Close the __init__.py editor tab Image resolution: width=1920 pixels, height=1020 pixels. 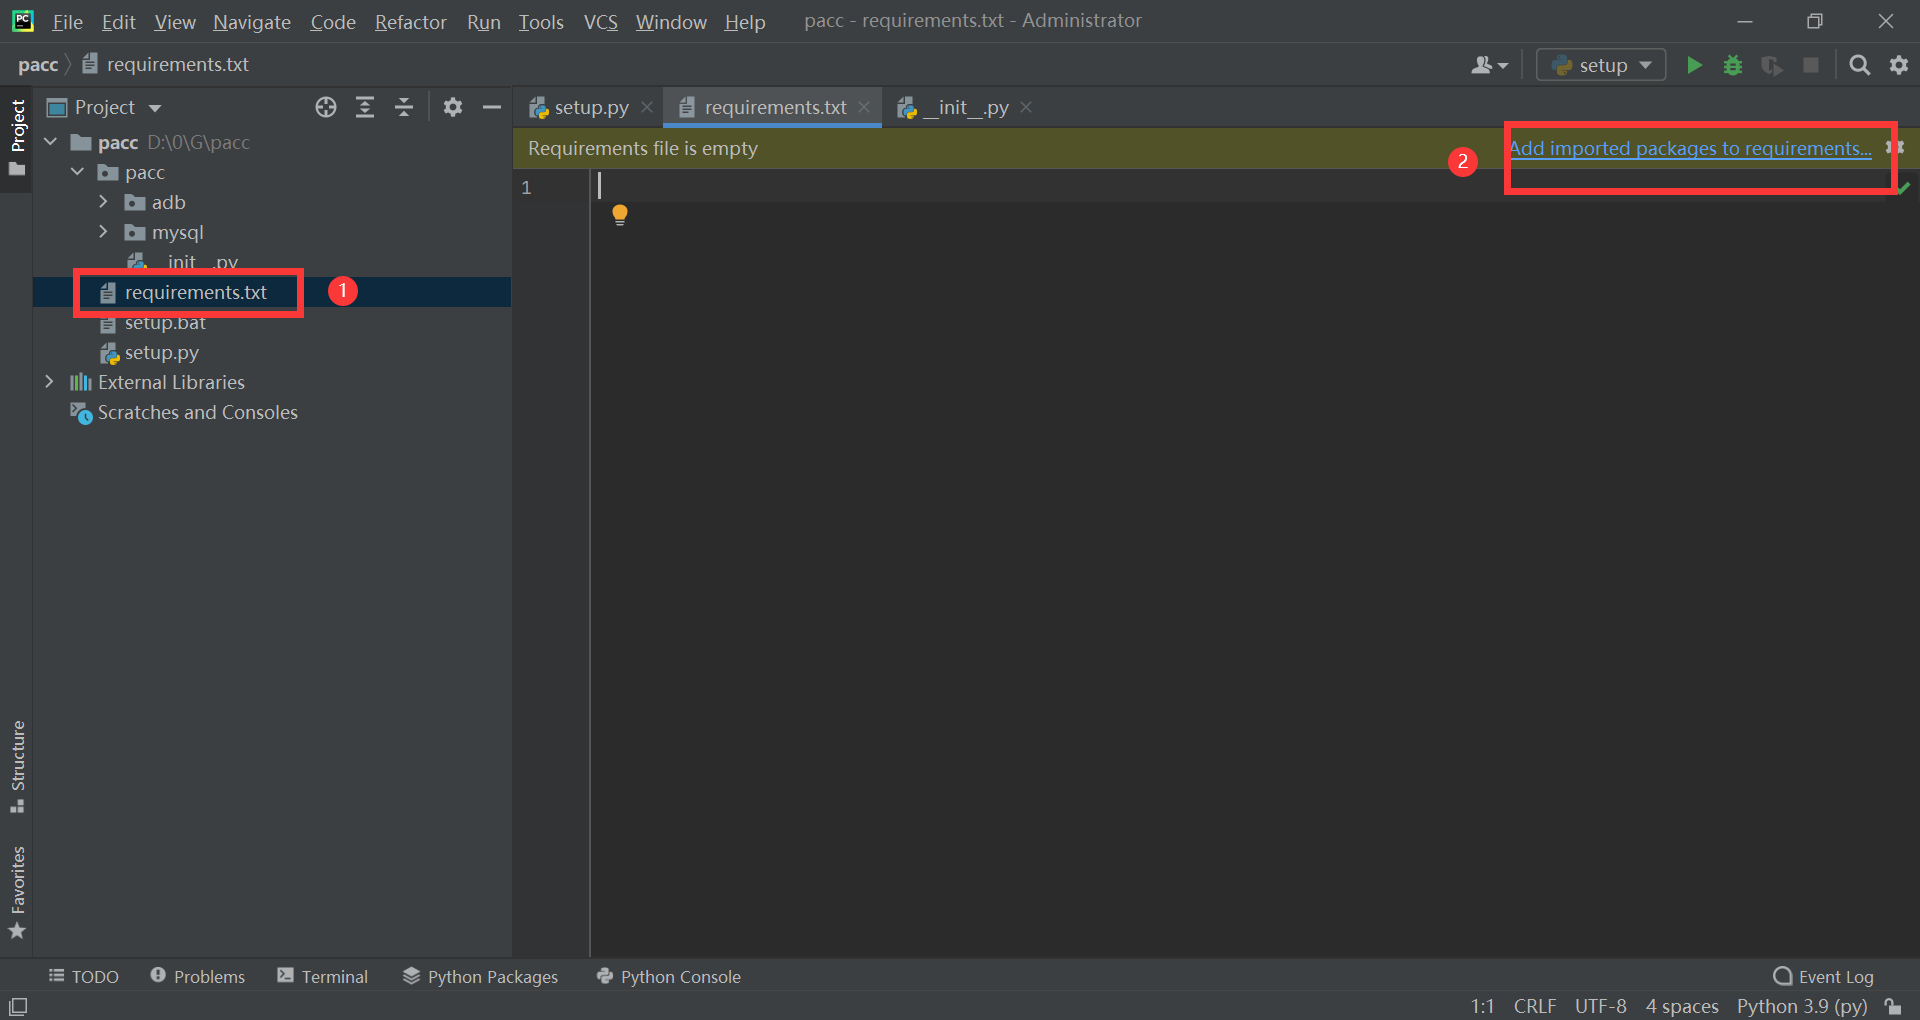(1026, 107)
